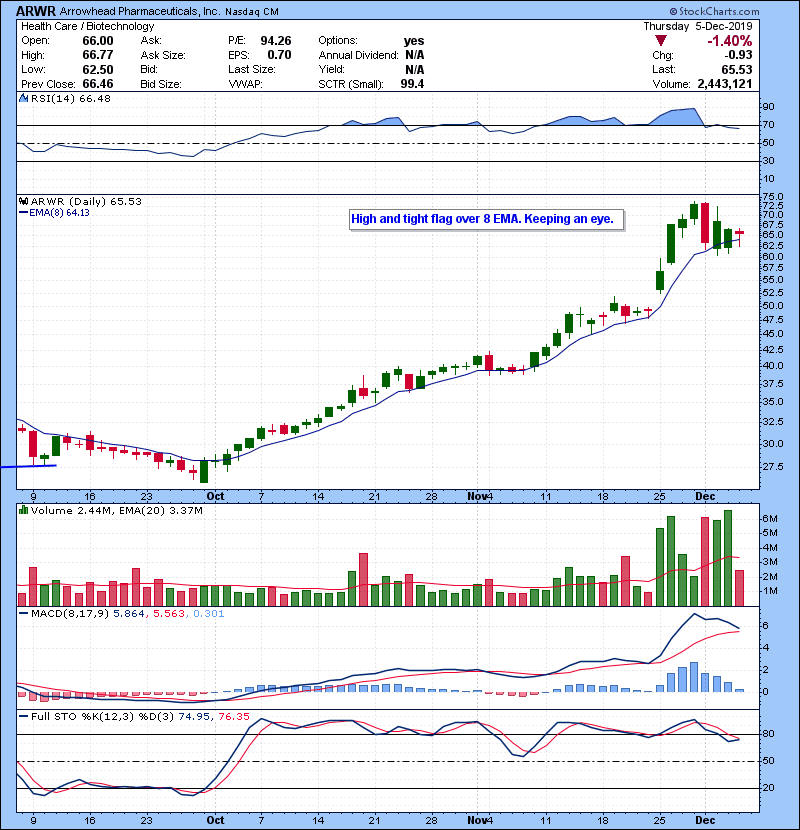Click the Low value 62.50
Screen dimensions: 800x830
point(98,69)
